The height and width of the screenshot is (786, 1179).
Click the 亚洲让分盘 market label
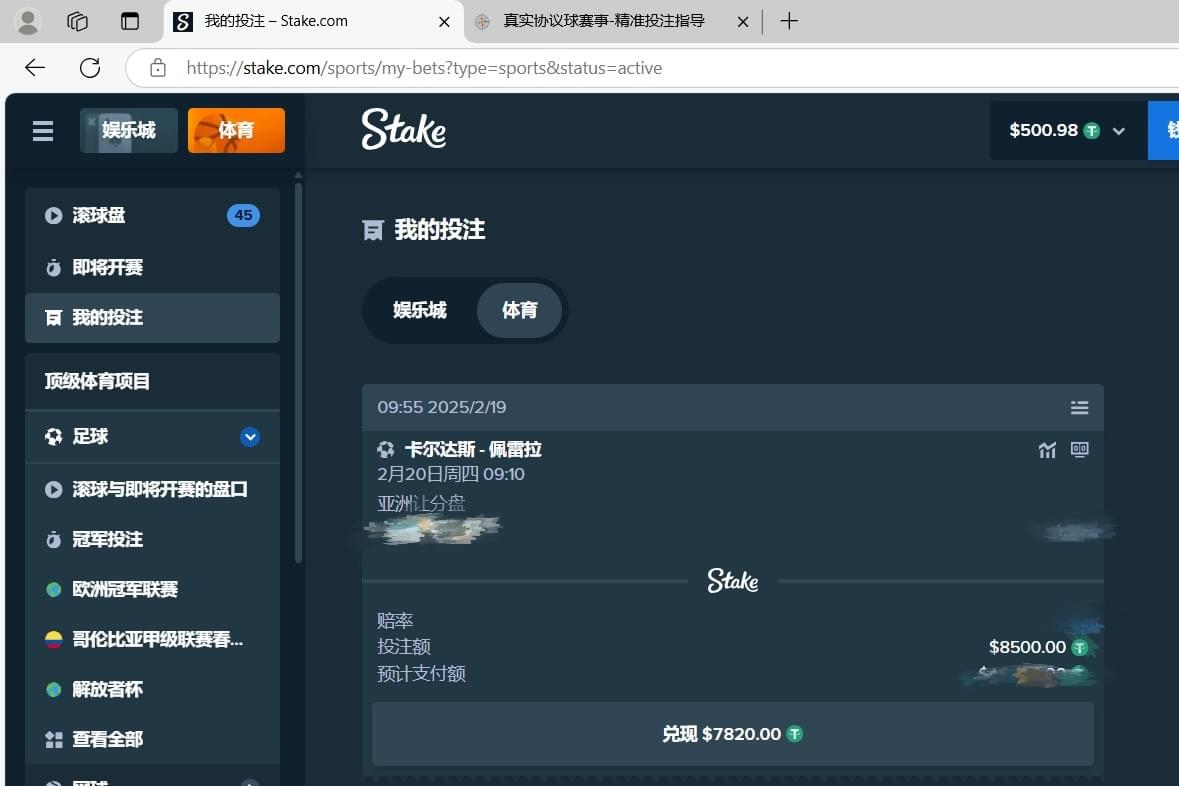(421, 503)
